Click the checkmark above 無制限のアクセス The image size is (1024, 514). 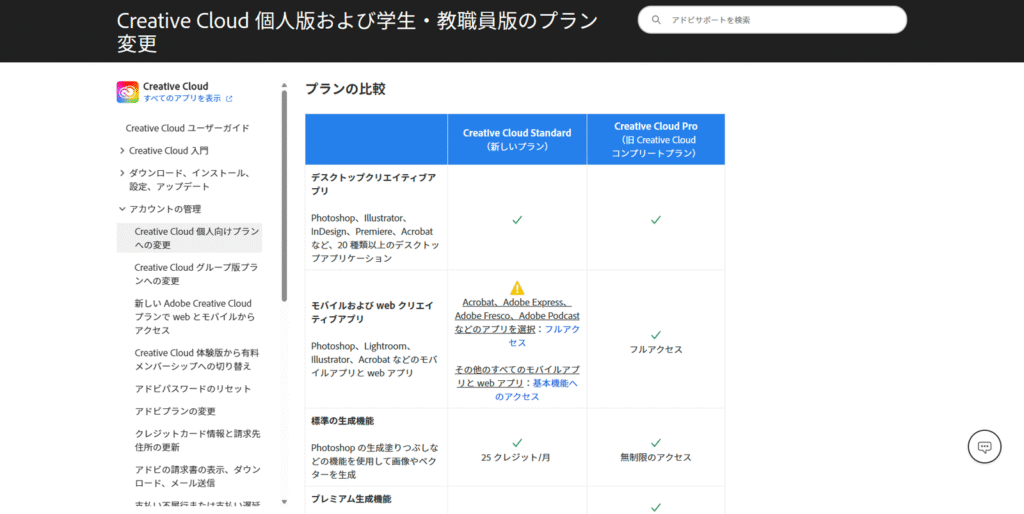coord(656,443)
